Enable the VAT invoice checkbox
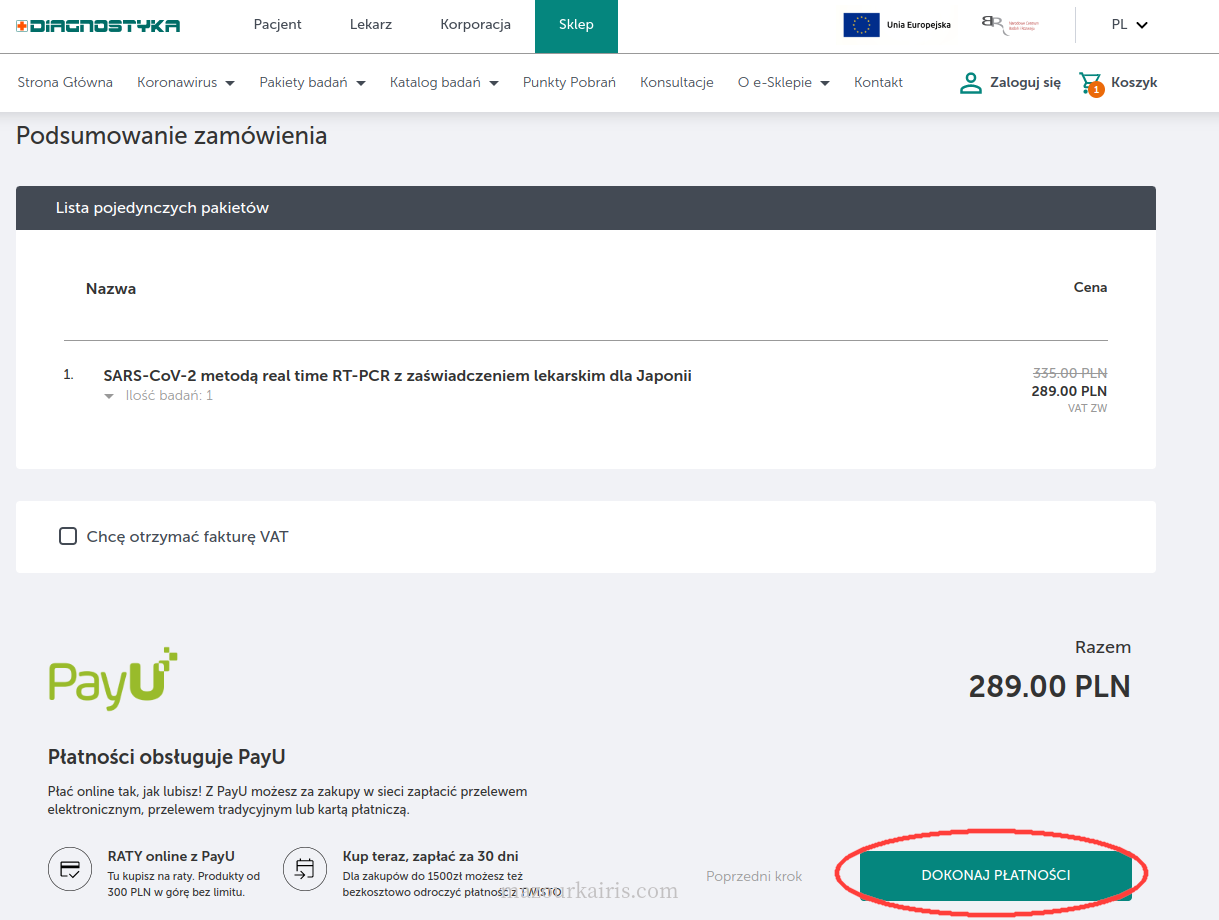The height and width of the screenshot is (920, 1219). 68,537
